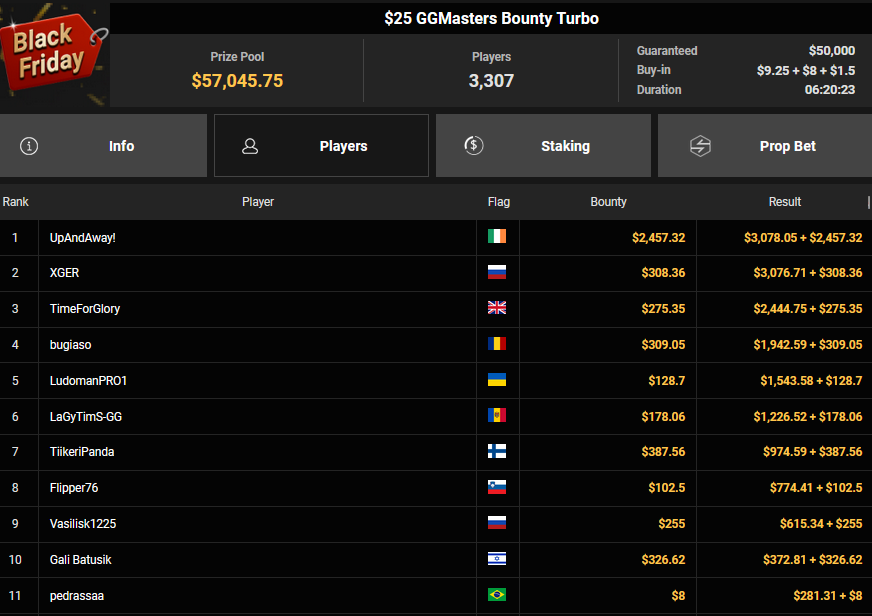The image size is (872, 616).
Task: Click Finland flag for TiikeriPanda
Action: point(496,451)
